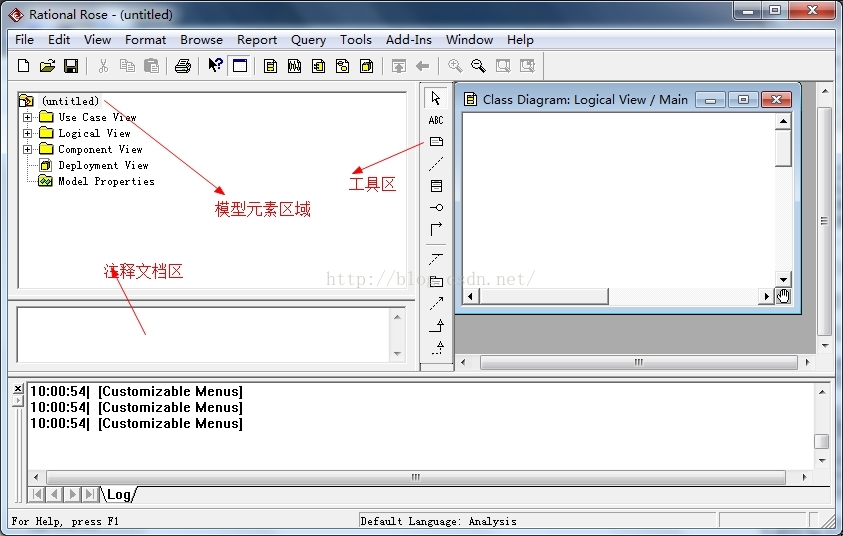843x536 pixels.
Task: Open the Help menu
Action: click(x=520, y=40)
